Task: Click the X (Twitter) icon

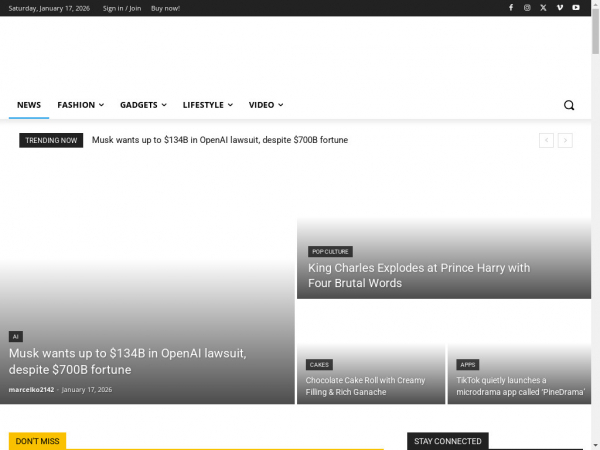Action: click(543, 8)
